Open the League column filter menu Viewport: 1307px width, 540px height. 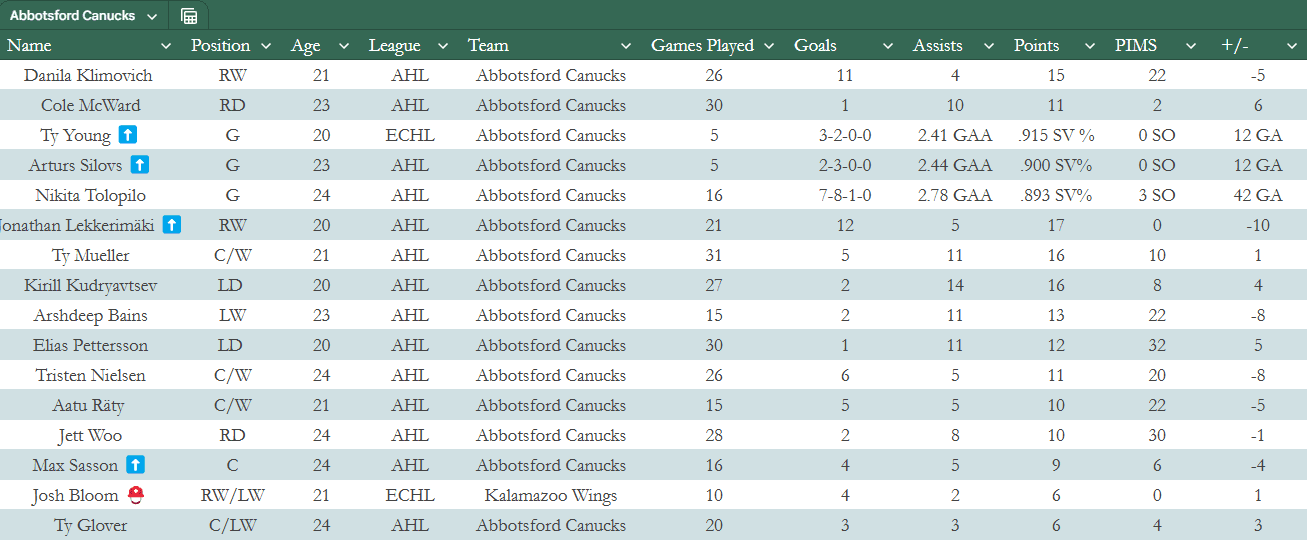click(x=442, y=46)
